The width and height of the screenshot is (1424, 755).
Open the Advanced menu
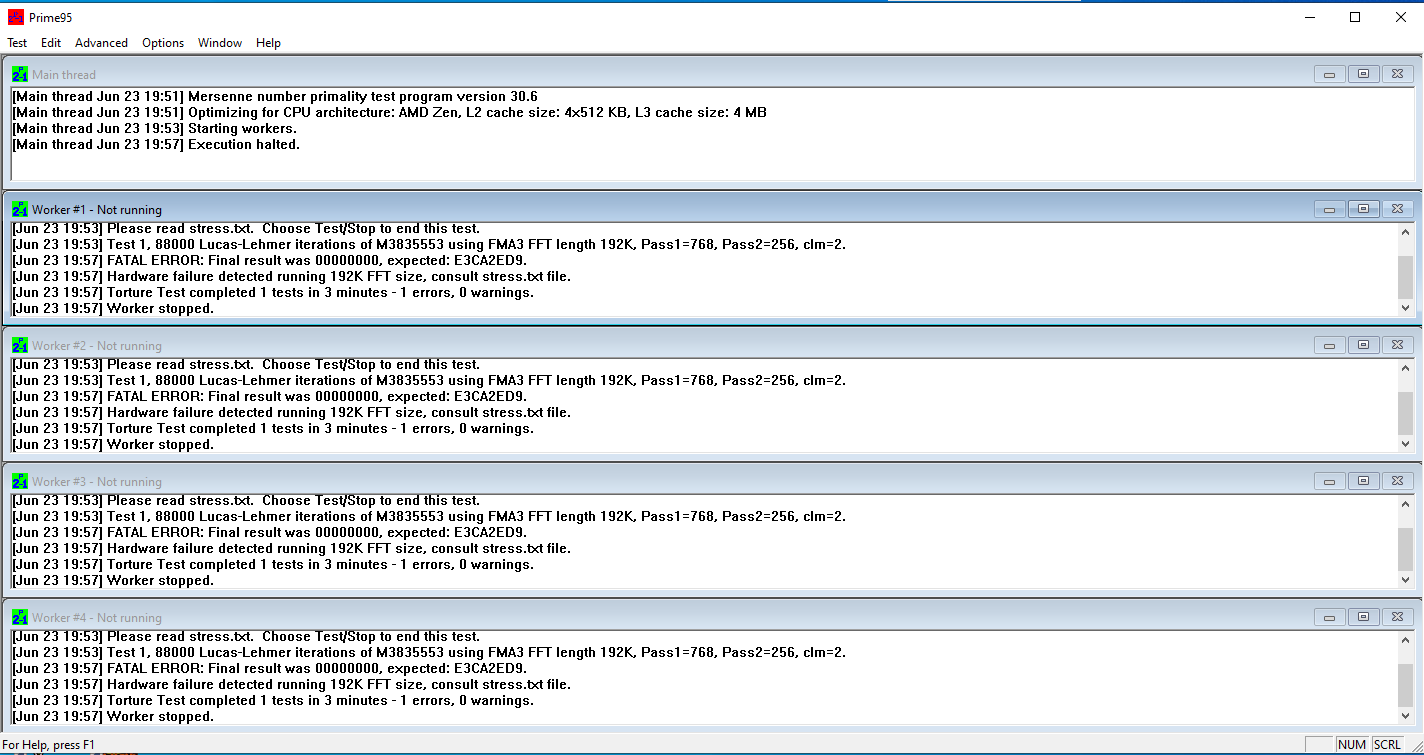(101, 43)
